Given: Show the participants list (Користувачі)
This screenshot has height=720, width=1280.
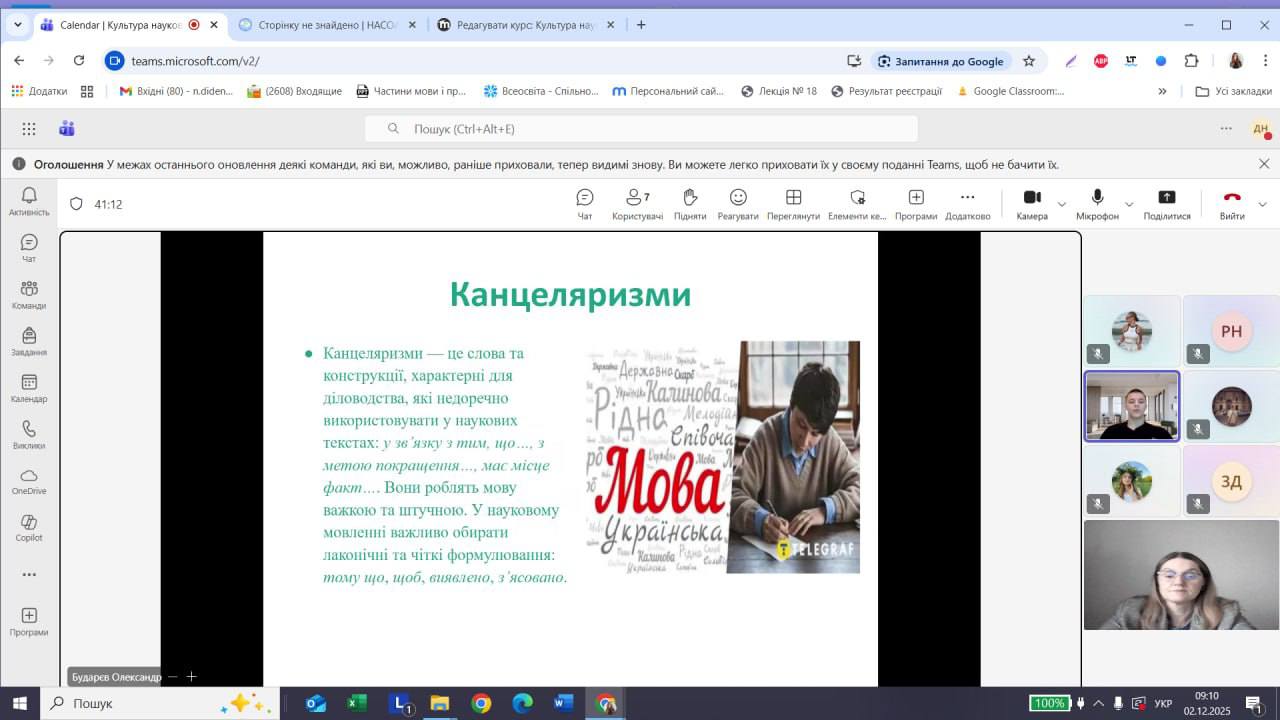Looking at the screenshot, I should (637, 203).
